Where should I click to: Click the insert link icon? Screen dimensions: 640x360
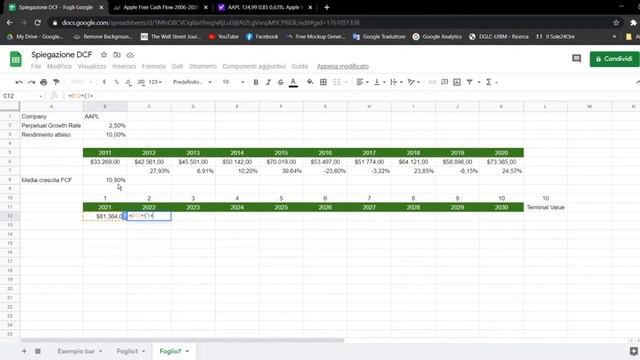coord(432,82)
